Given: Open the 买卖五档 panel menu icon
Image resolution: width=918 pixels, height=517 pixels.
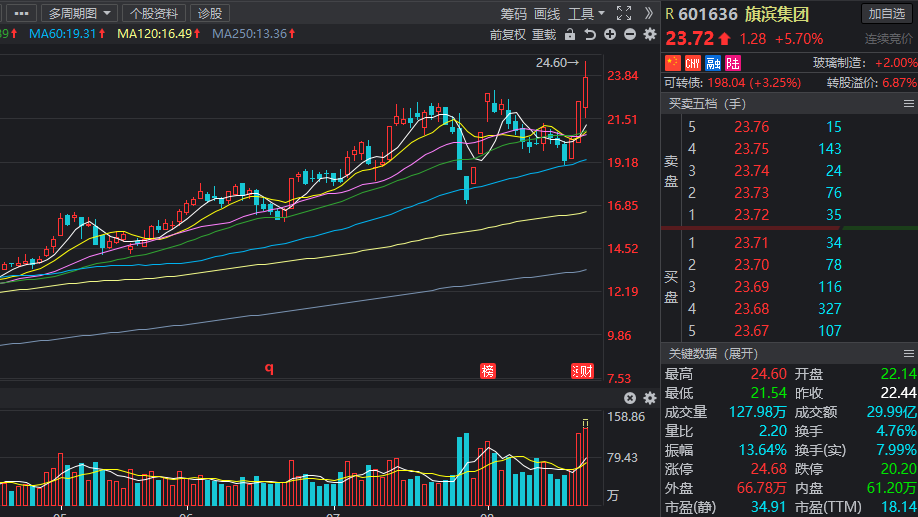Looking at the screenshot, I should pos(909,104).
